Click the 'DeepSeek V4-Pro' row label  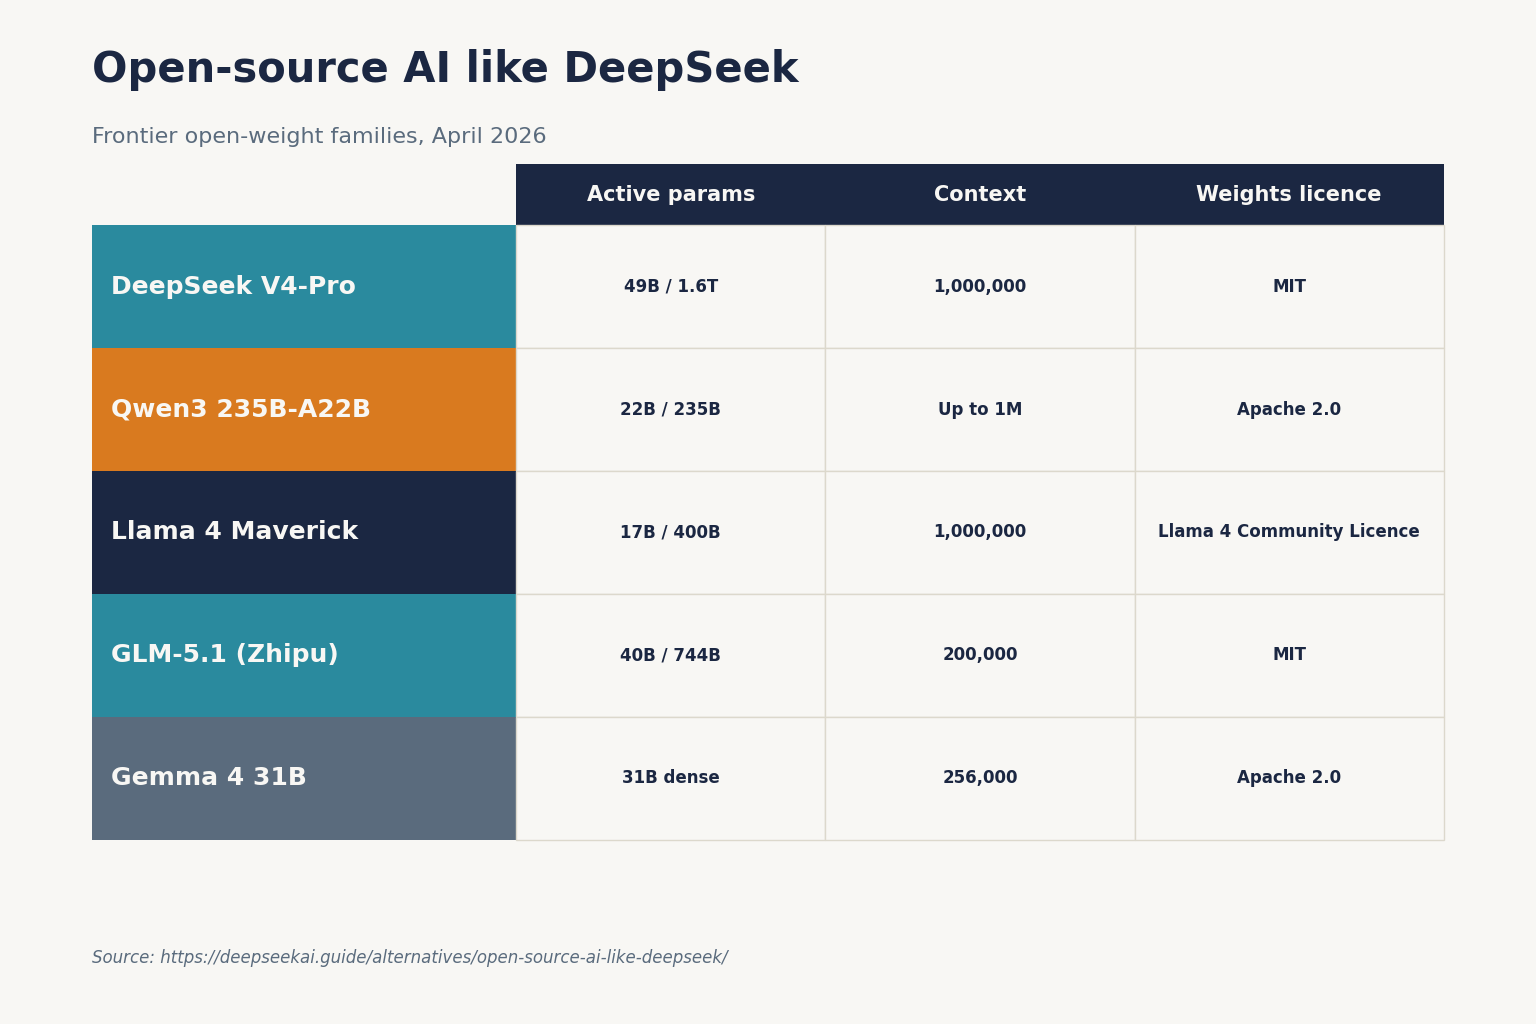point(304,287)
